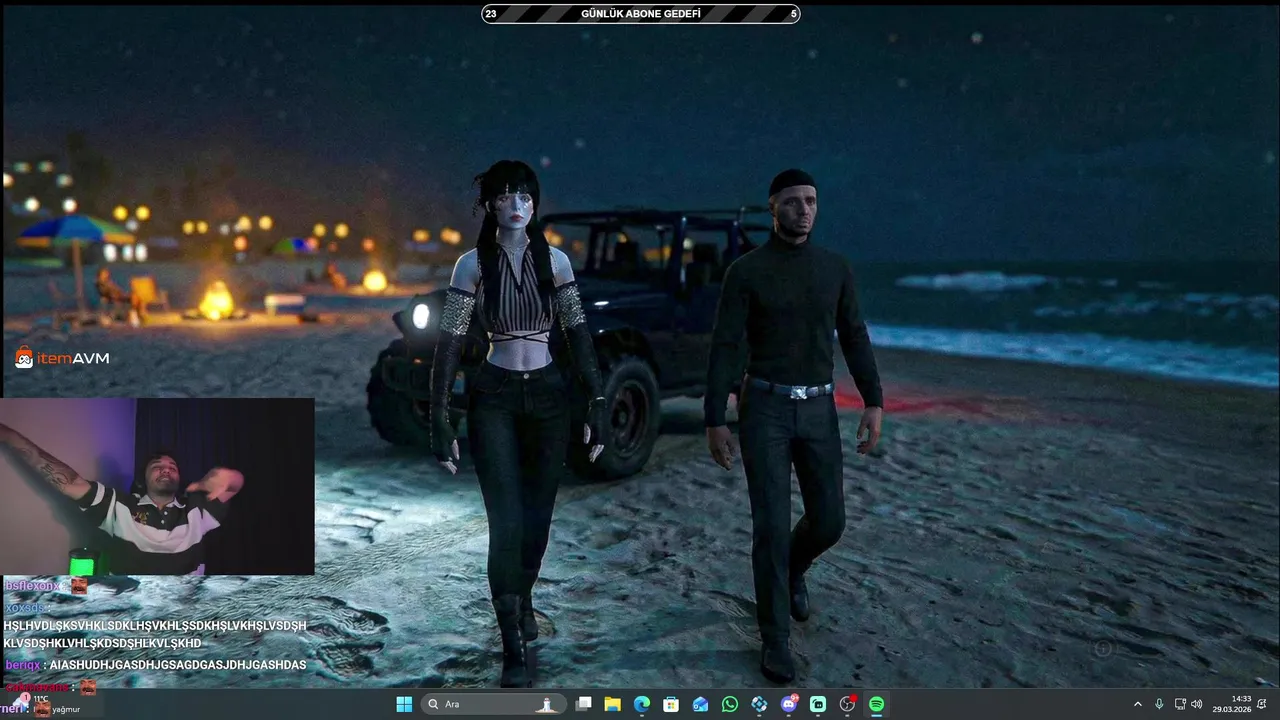Click the GÜNLÜK ABONE GEDEFİ goal bar

tap(641, 14)
